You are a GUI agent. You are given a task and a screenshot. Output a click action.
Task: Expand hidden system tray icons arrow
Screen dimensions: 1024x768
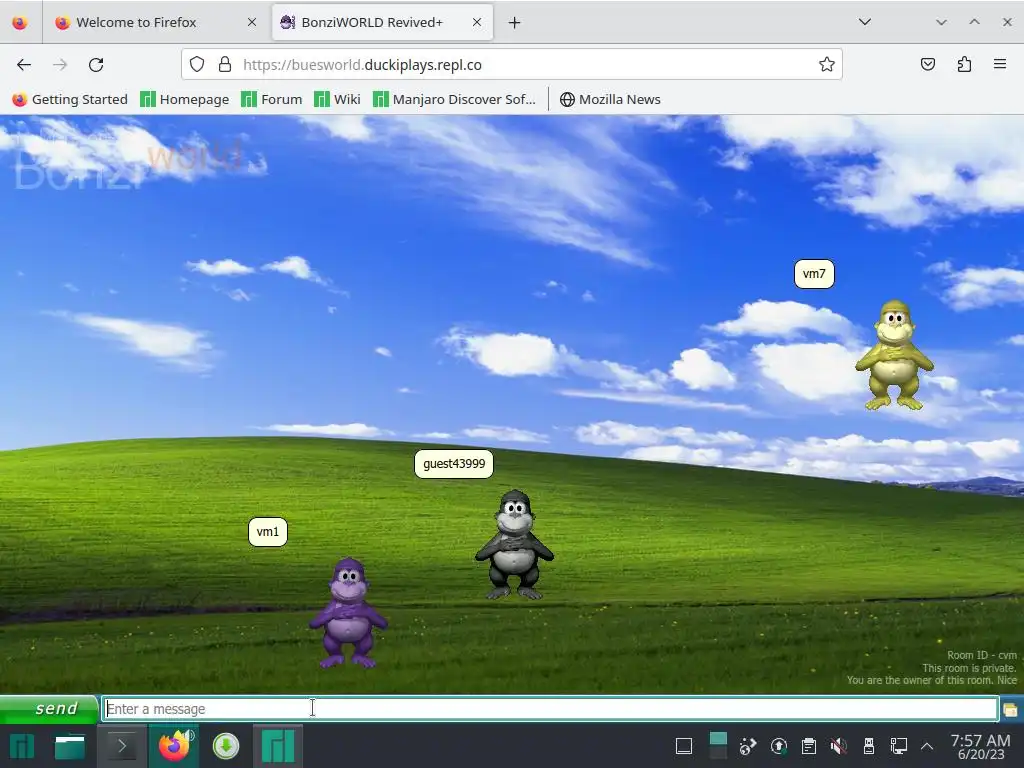[927, 746]
